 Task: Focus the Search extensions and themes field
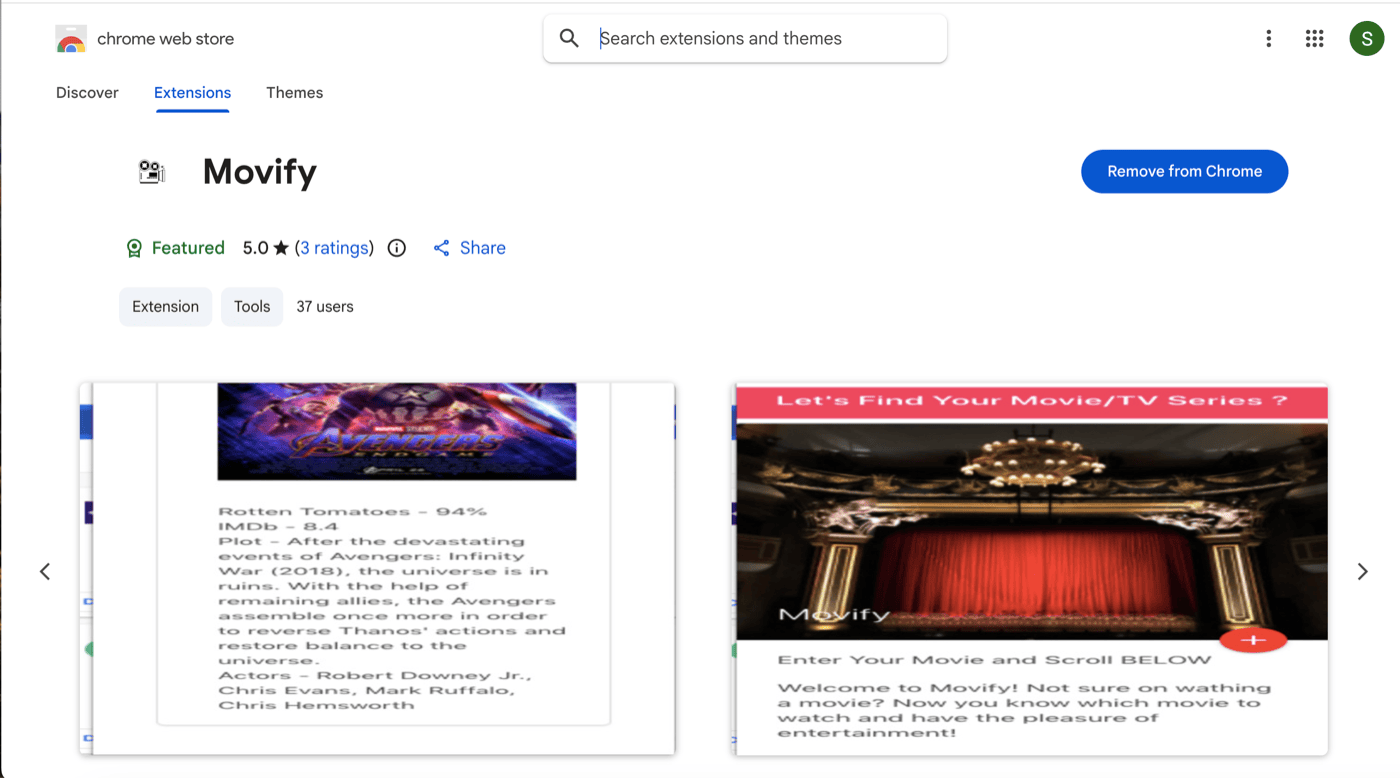(745, 38)
